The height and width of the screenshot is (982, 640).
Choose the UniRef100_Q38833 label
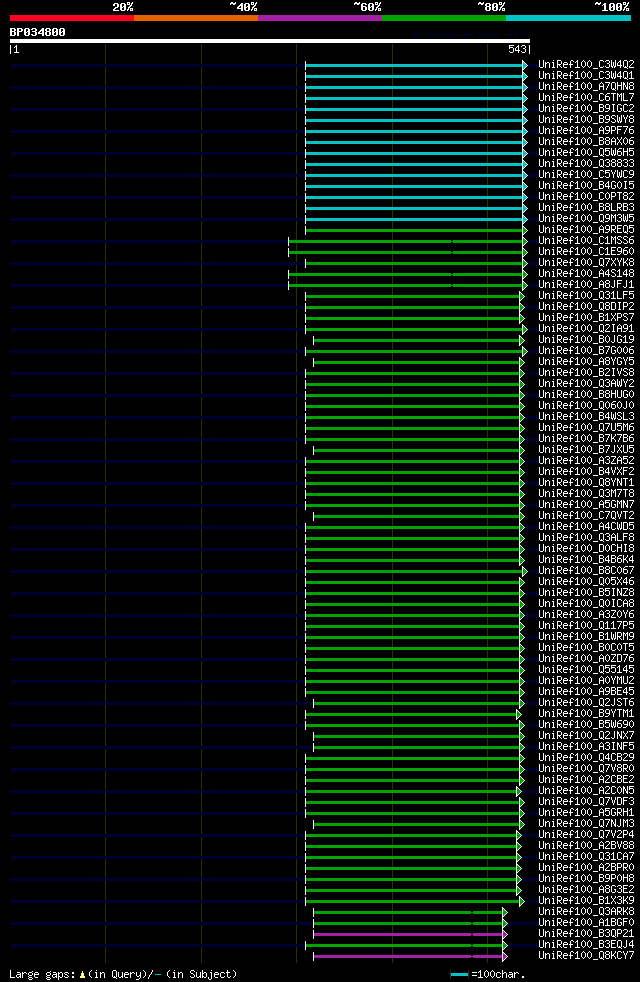586,163
